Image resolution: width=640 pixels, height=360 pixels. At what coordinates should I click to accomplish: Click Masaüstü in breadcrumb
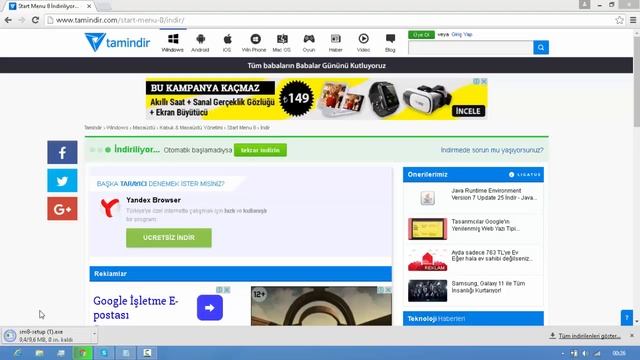pos(144,128)
